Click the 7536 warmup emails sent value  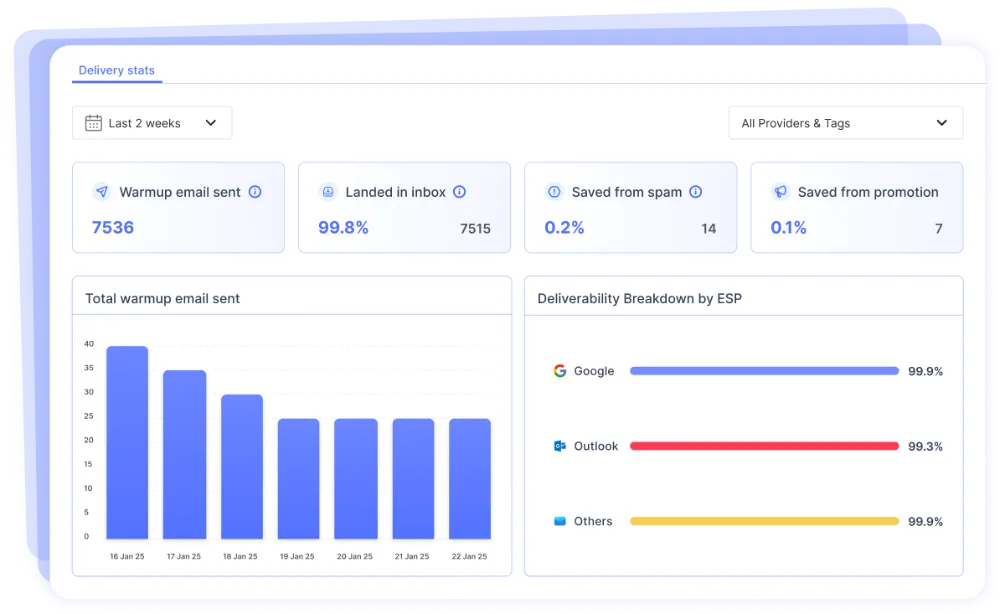(113, 228)
